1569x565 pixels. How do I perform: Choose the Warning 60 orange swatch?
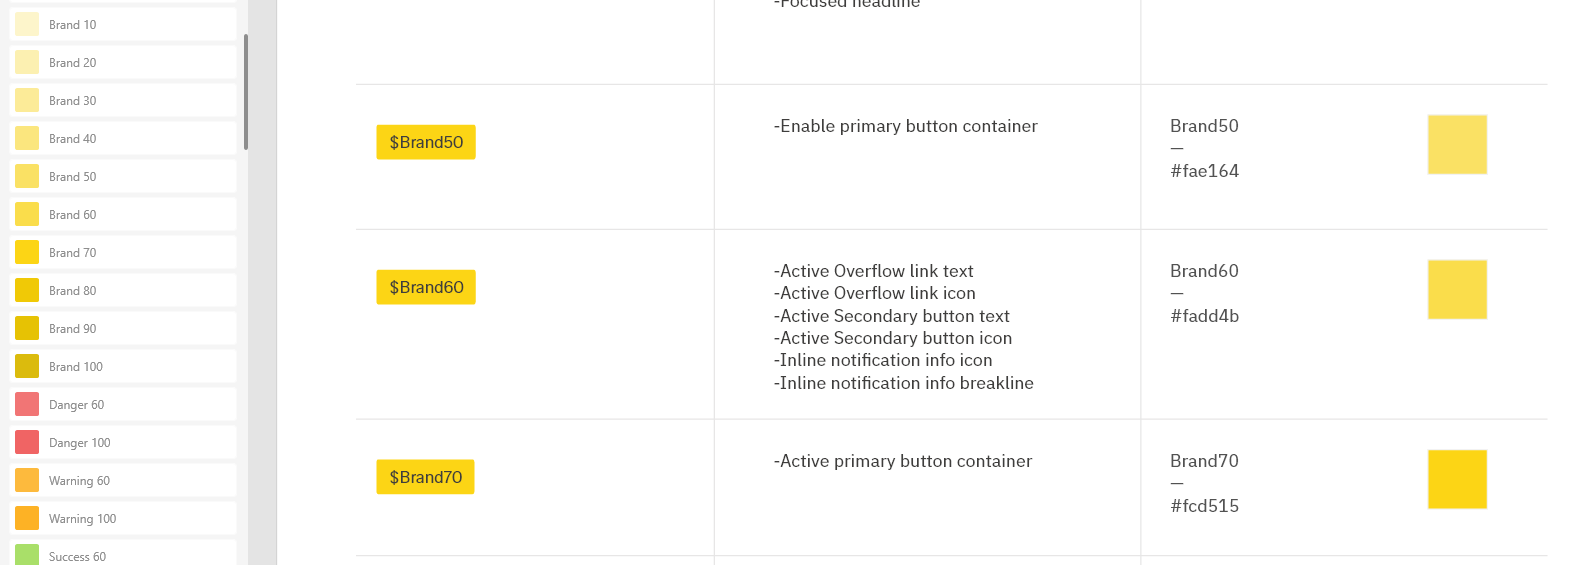(x=122, y=481)
